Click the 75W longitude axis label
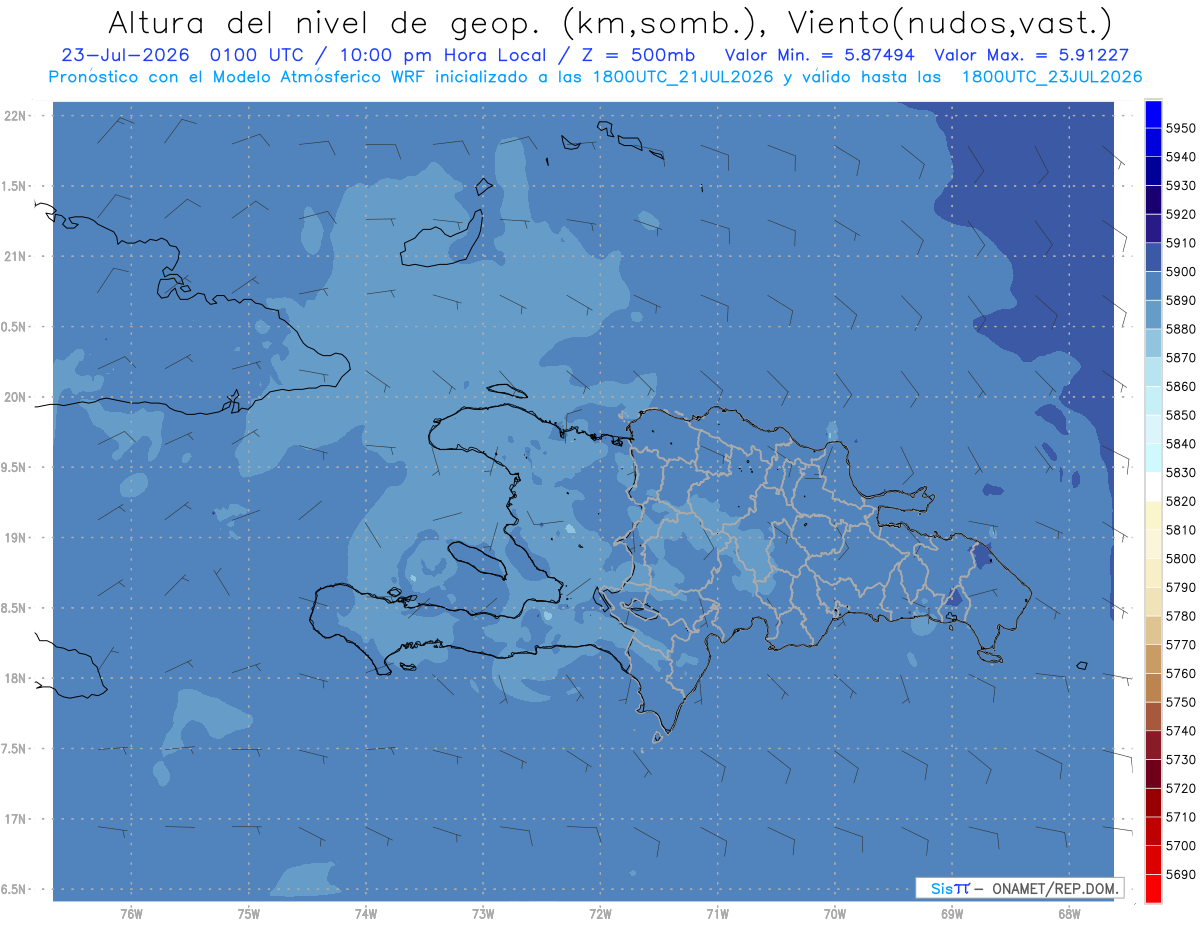The height and width of the screenshot is (927, 1200). [x=248, y=915]
